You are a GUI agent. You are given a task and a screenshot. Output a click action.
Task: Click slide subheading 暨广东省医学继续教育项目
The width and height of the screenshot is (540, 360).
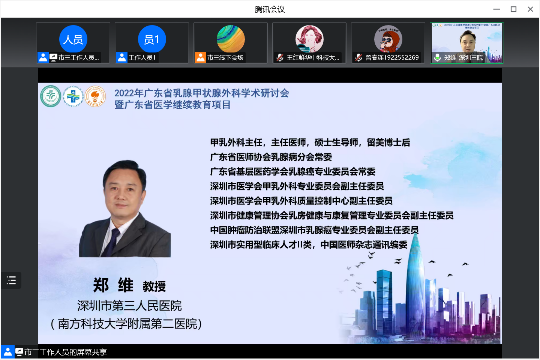[173, 105]
